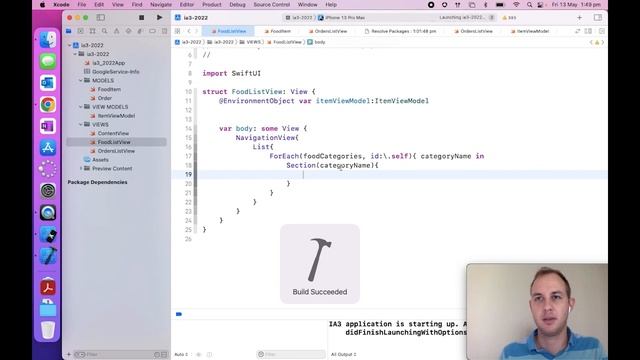Open the VIEWS jump bar segment

click(x=250, y=42)
